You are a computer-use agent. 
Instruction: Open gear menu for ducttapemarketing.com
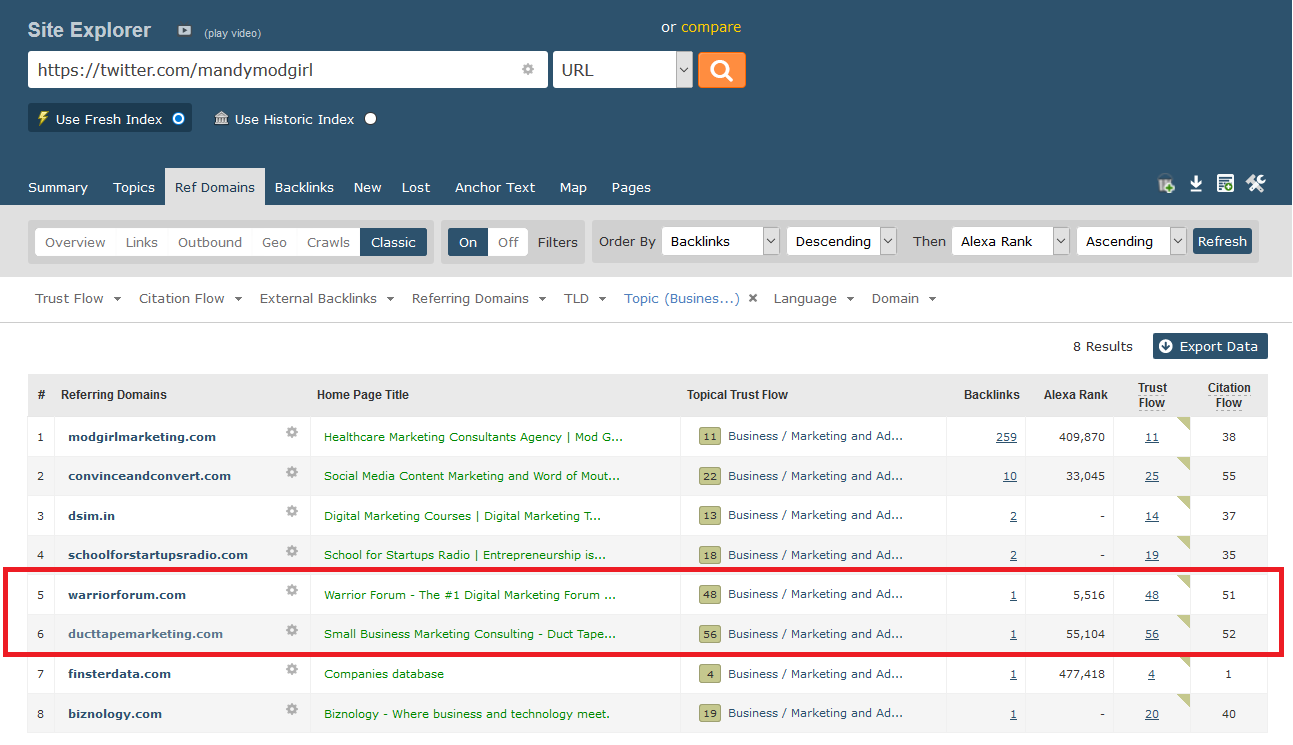[292, 630]
